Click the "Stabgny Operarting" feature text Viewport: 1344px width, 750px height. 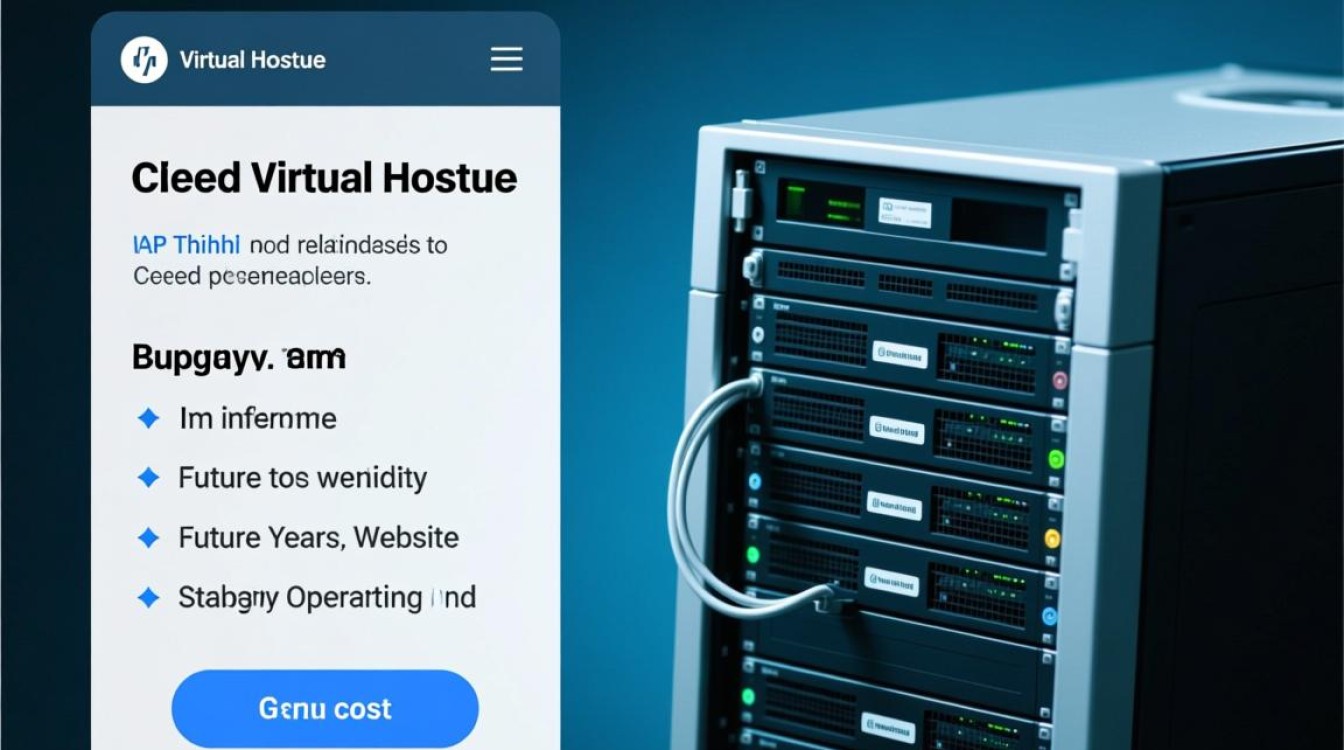326,598
